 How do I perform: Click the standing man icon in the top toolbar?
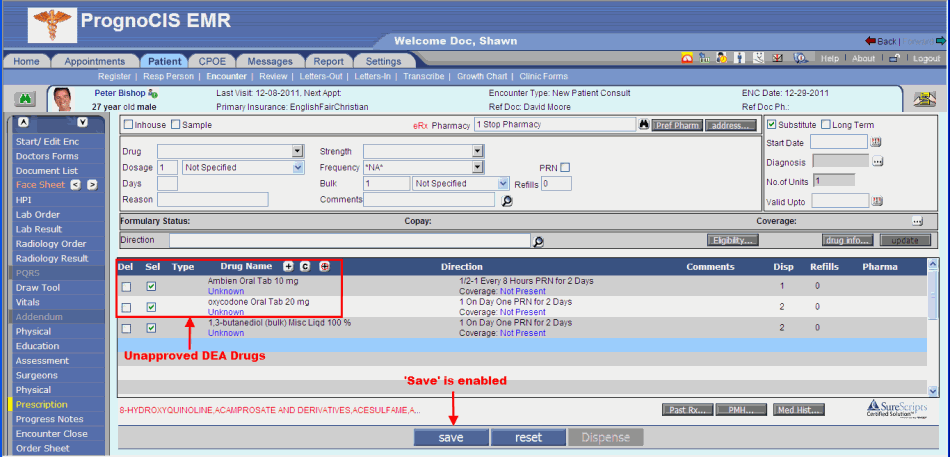(740, 58)
